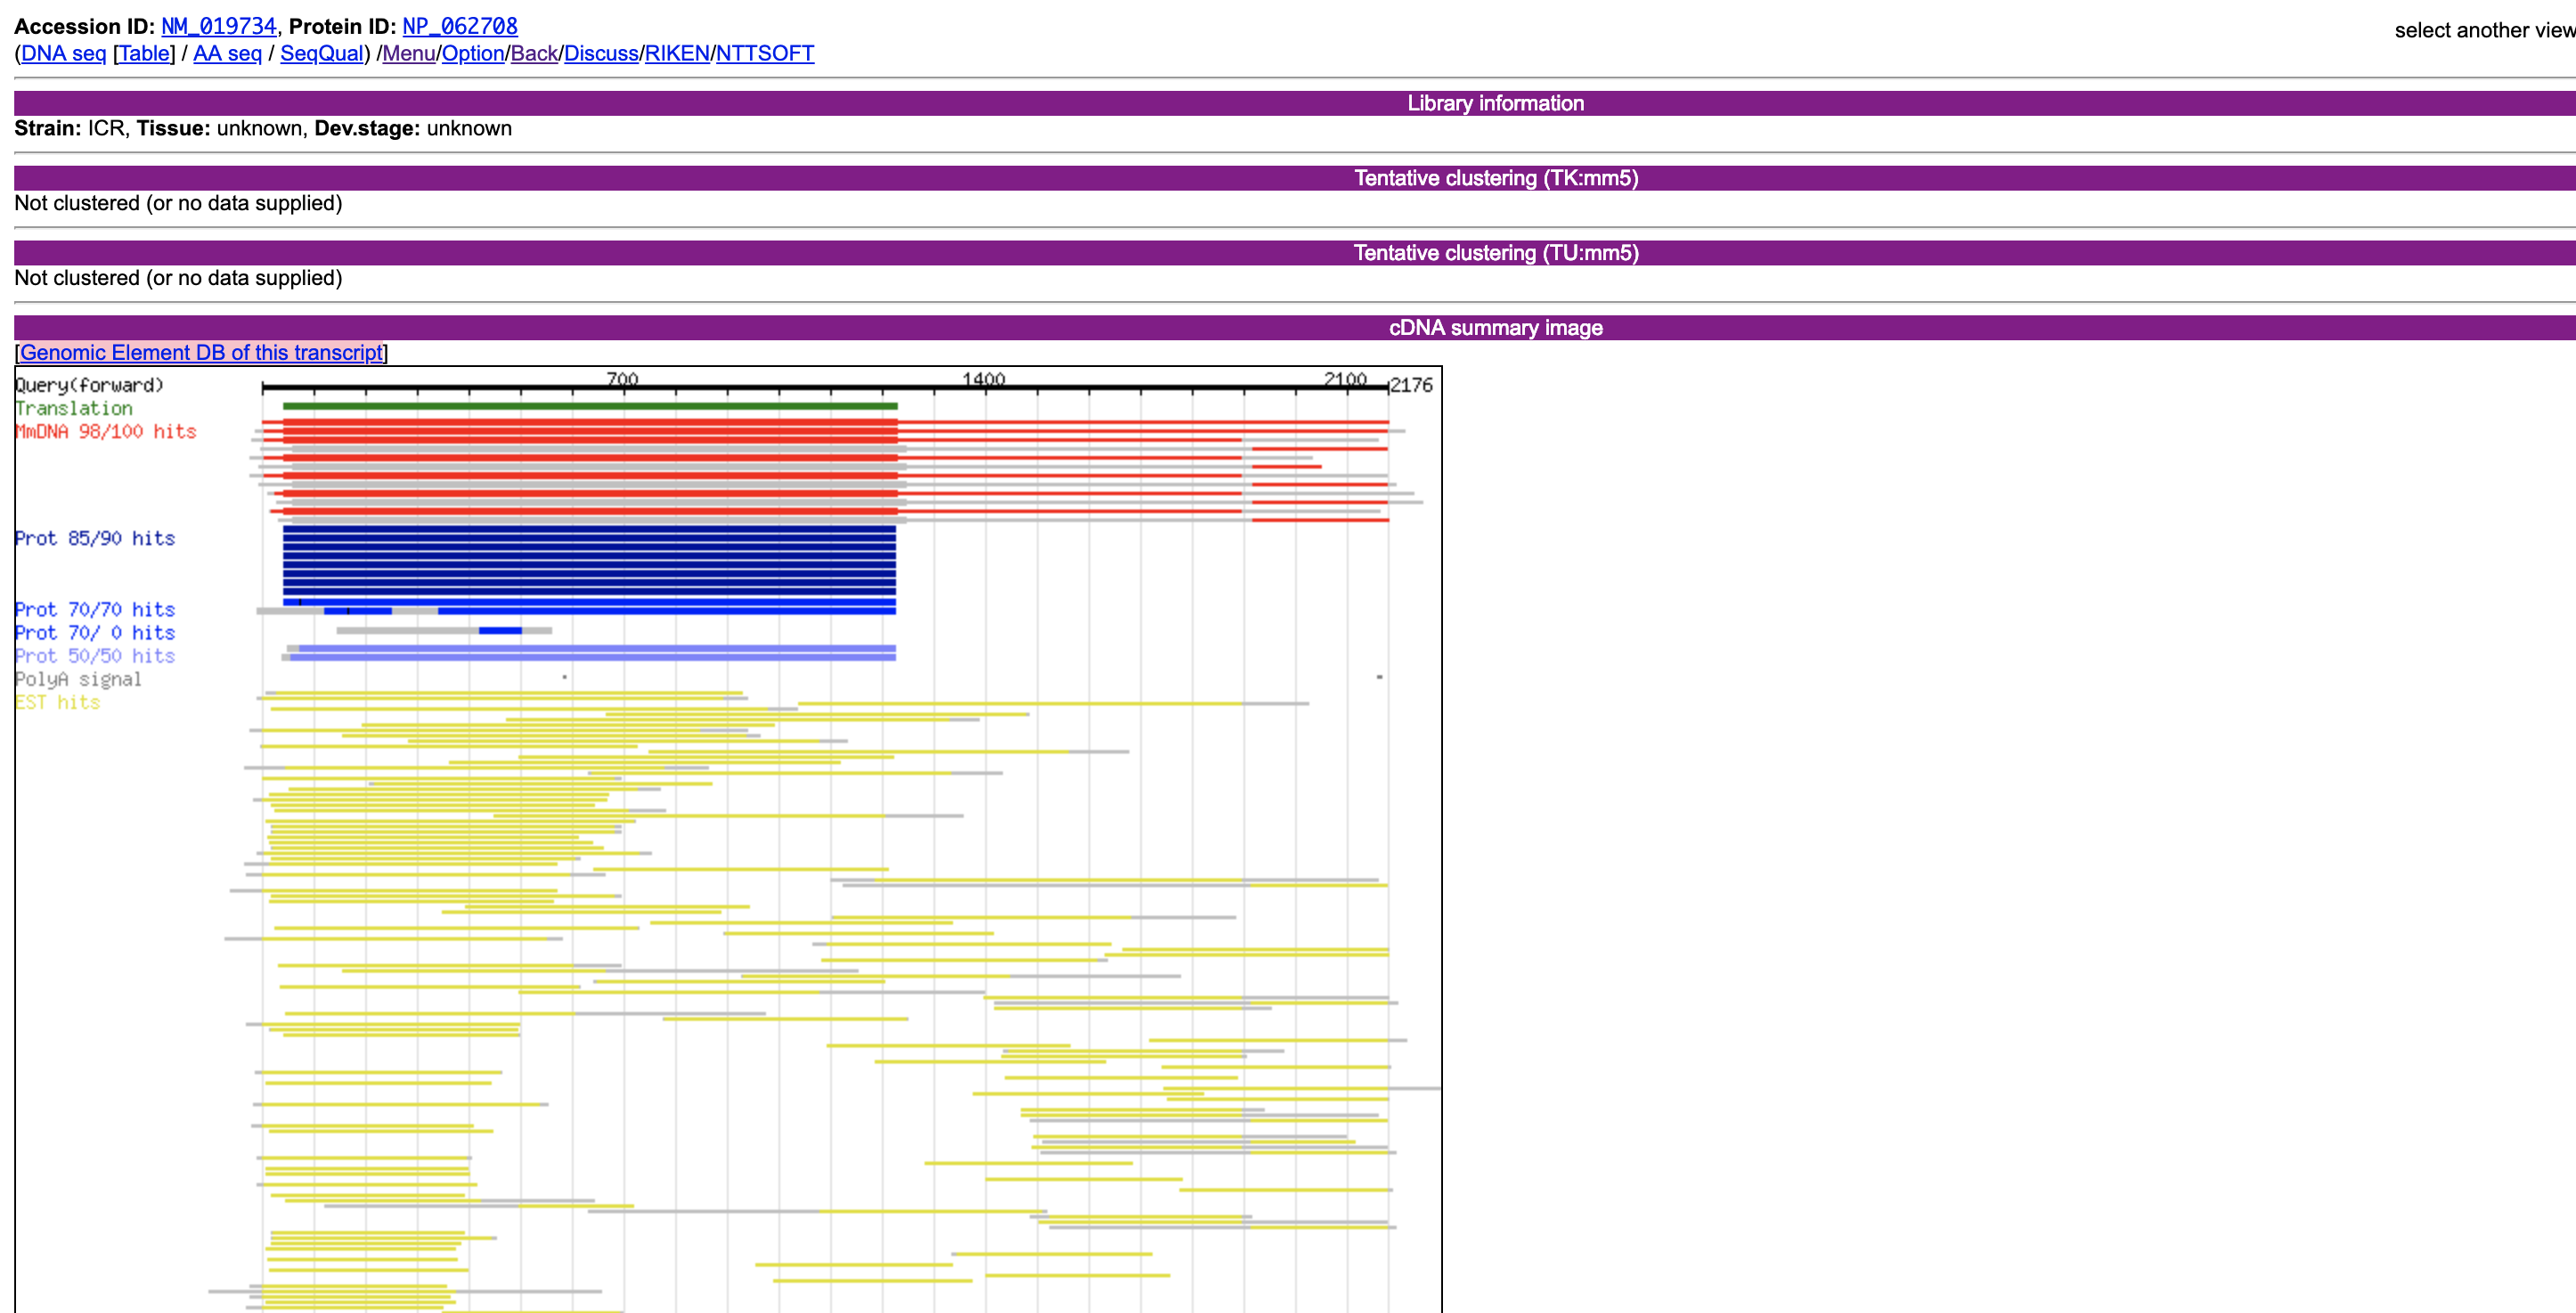Screen dimensions: 2576x1313
Task: Click the DNA seq link
Action: [x=63, y=53]
